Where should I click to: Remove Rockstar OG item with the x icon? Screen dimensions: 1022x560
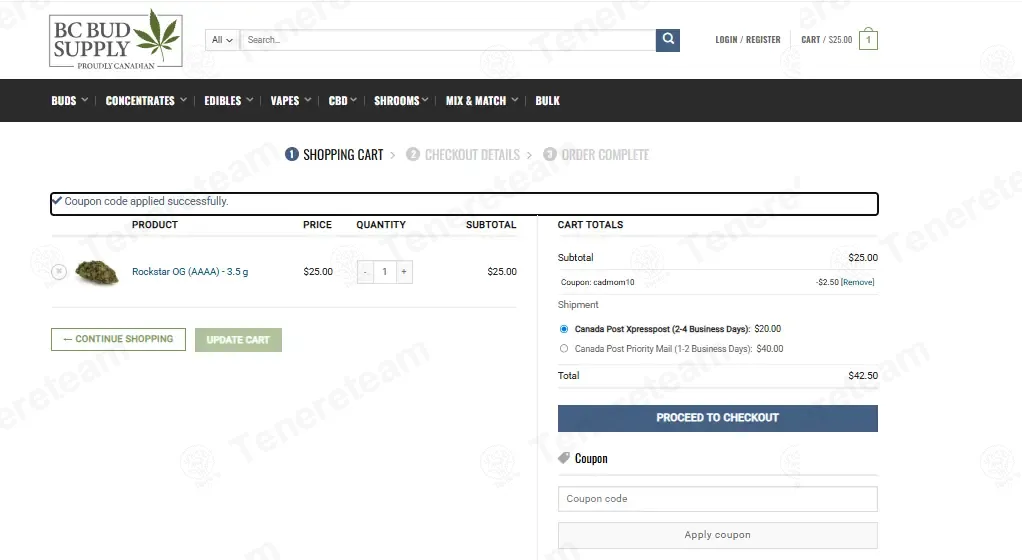click(59, 272)
